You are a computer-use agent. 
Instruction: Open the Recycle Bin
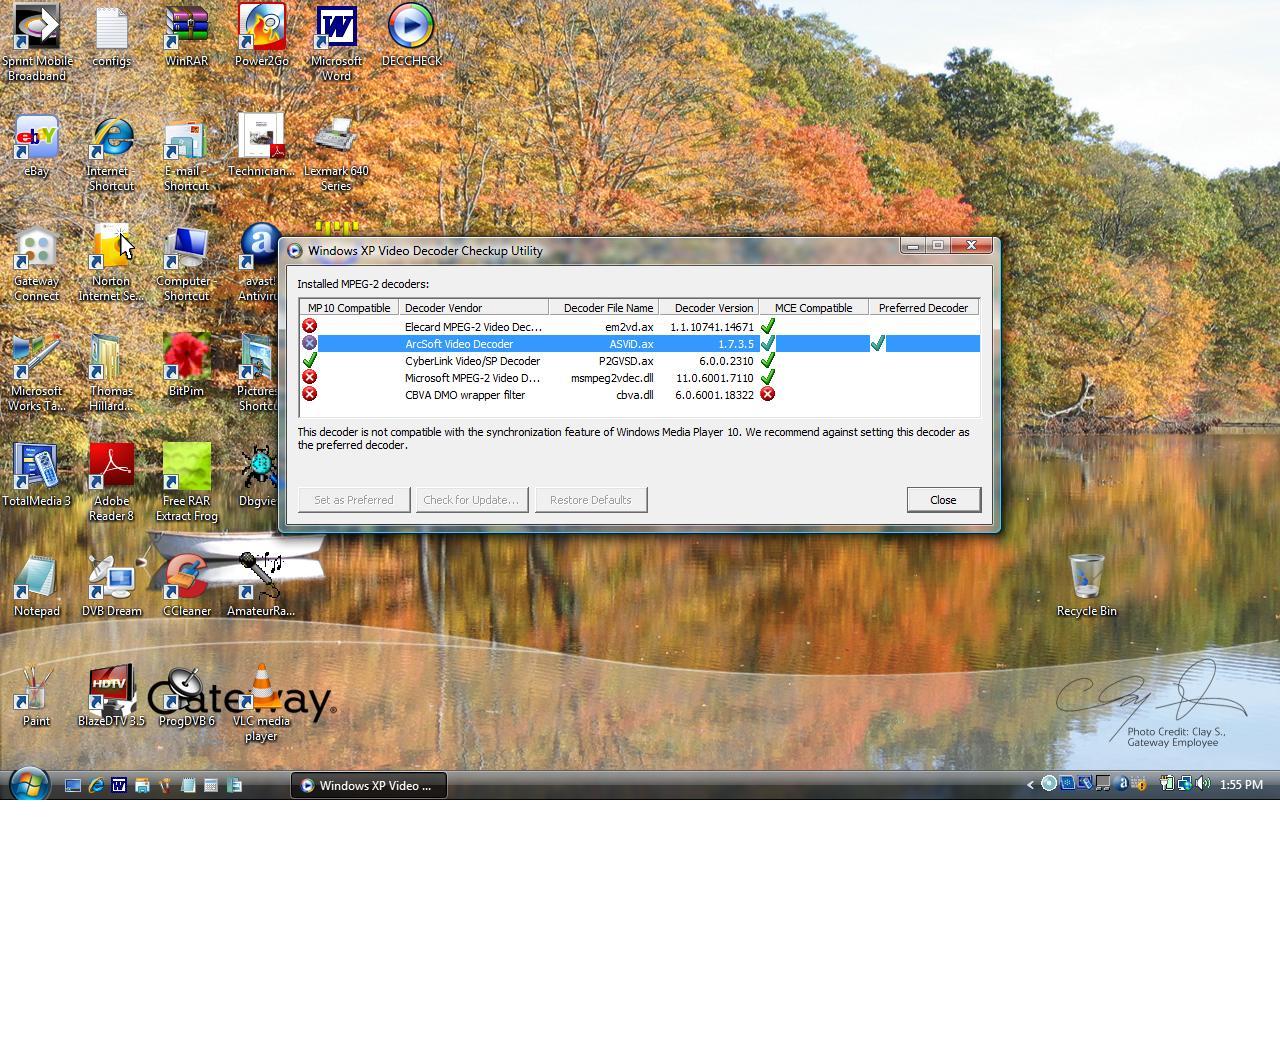pyautogui.click(x=1086, y=580)
